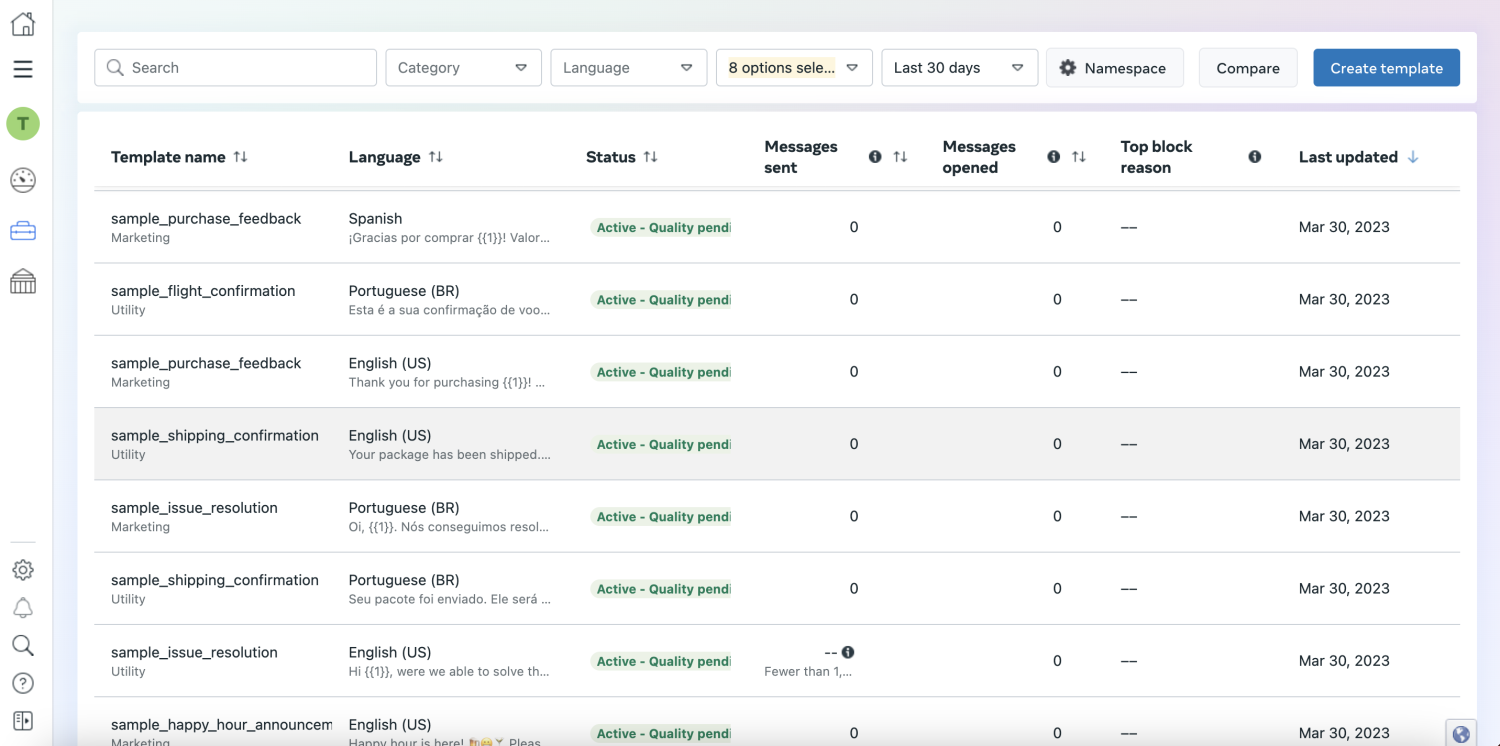The image size is (1500, 746).
Task: Click the 'Last updated' column header
Action: tap(1348, 157)
